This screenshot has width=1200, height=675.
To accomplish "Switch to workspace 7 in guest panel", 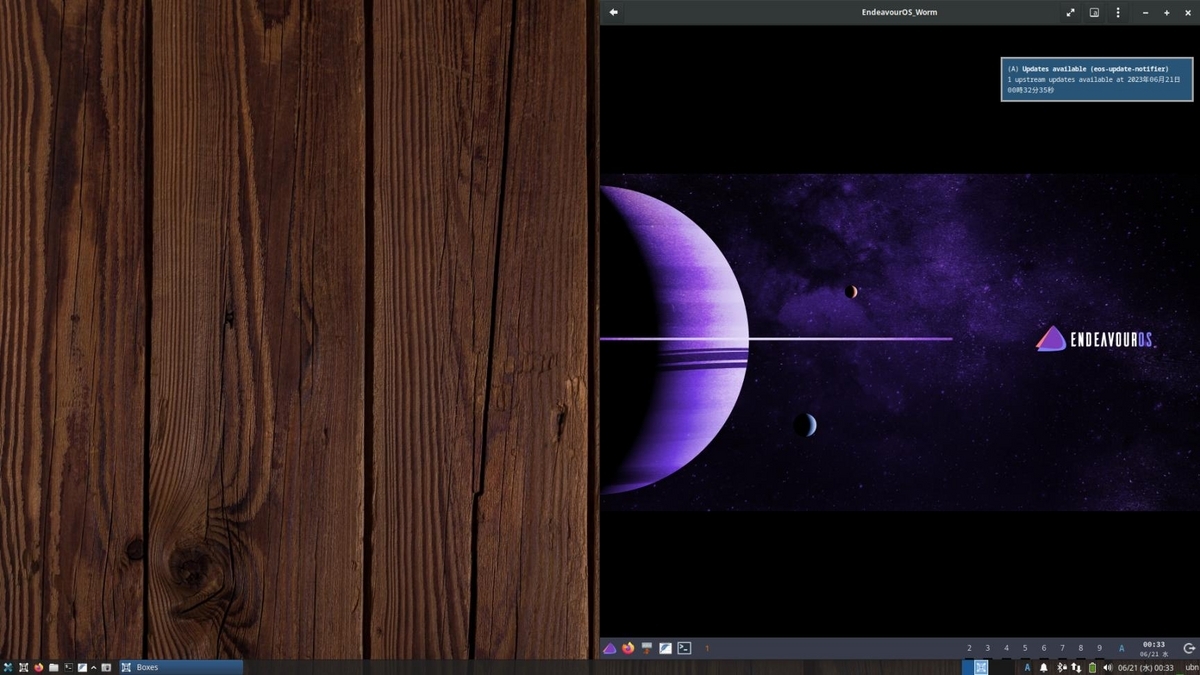I will tap(1062, 648).
